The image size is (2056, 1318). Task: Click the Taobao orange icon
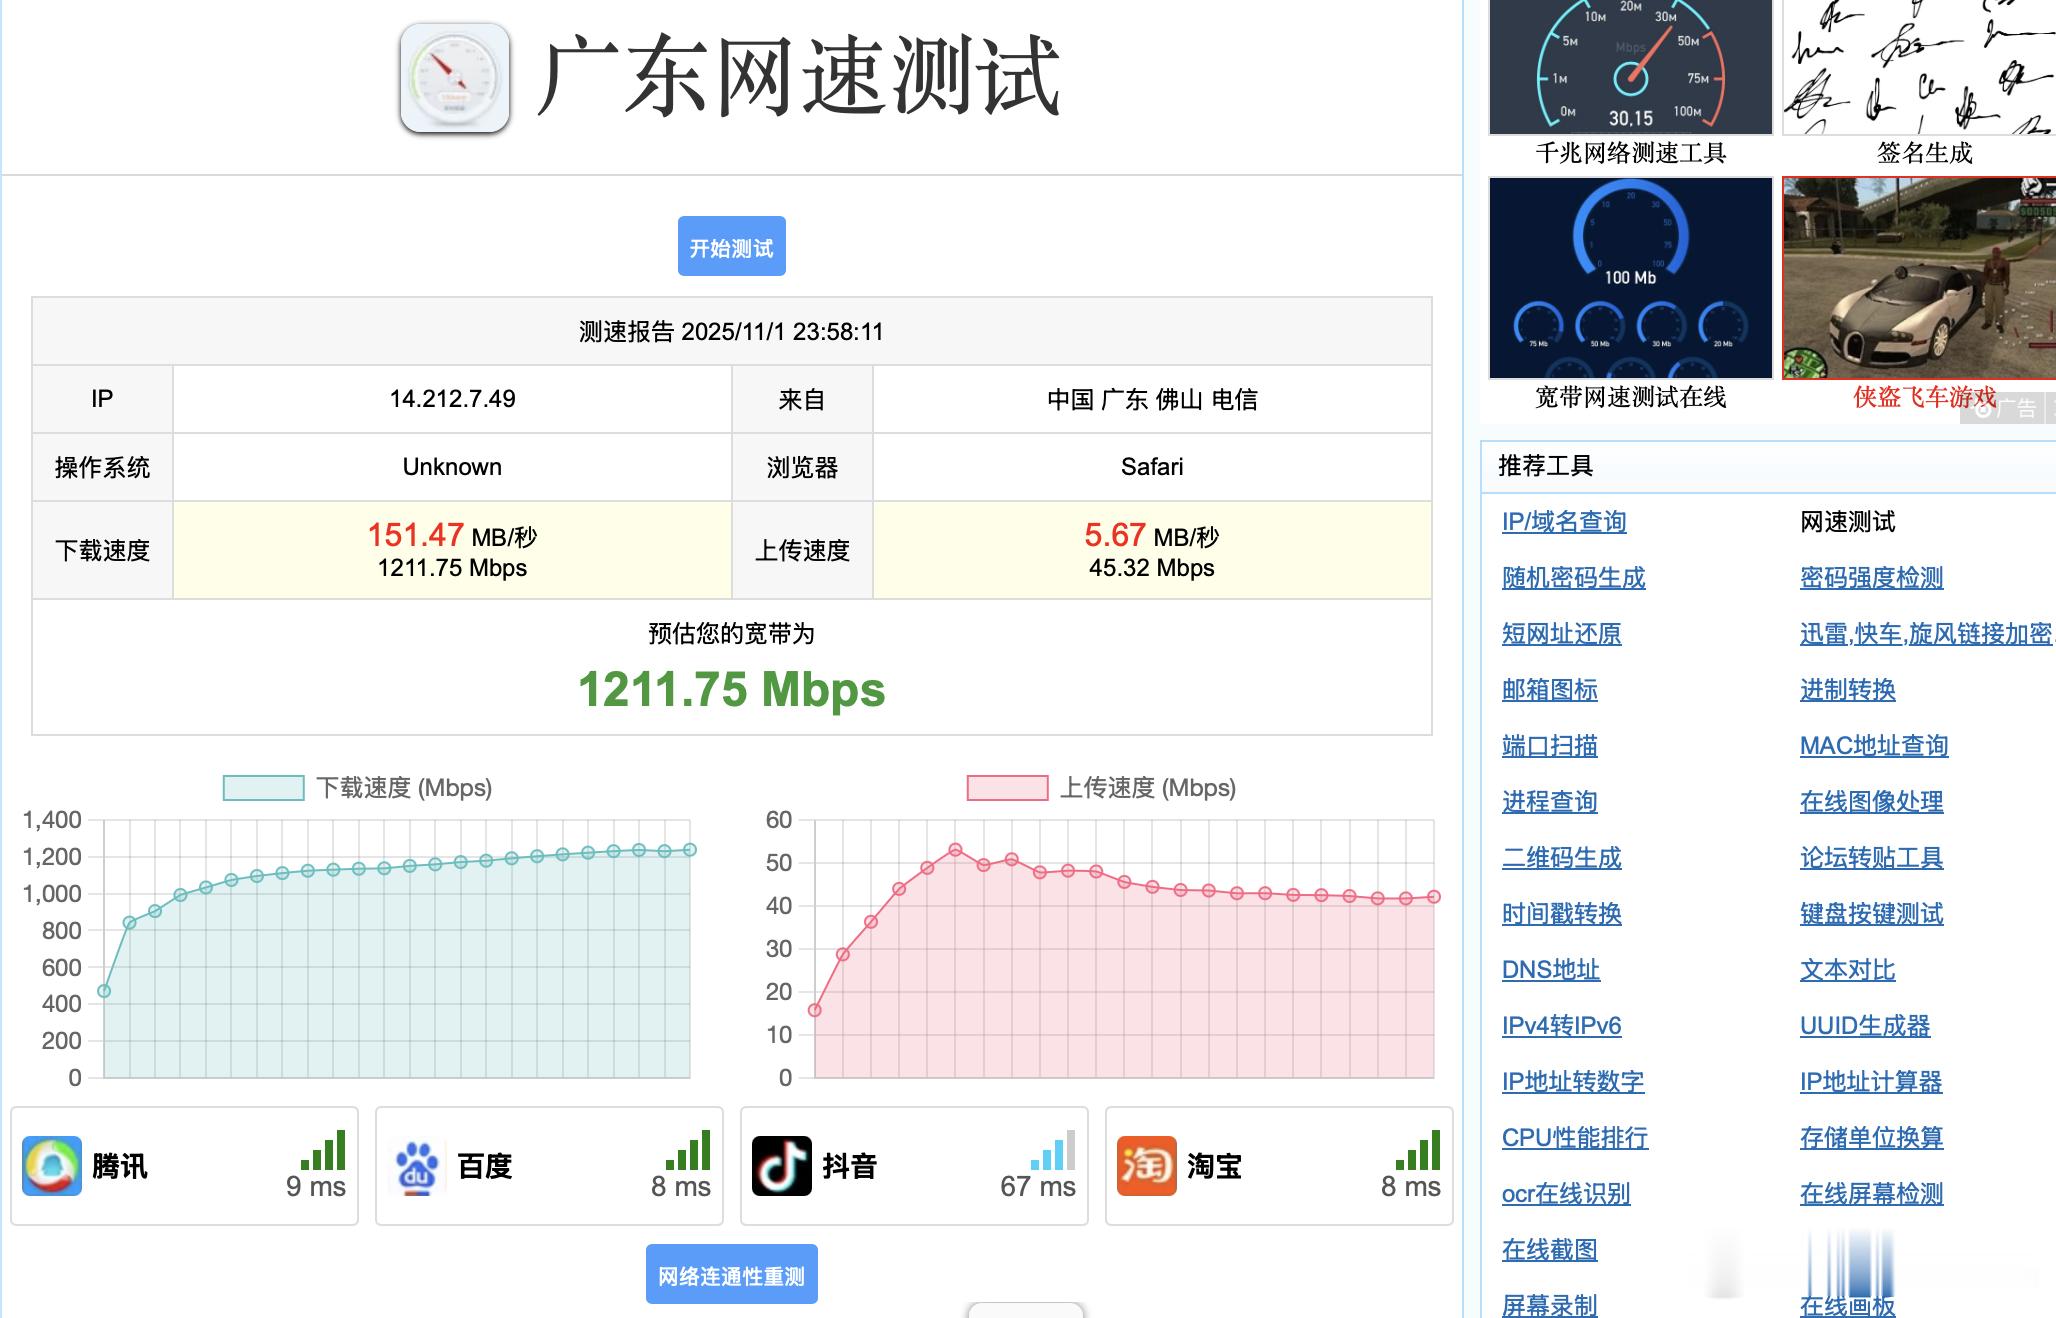[1146, 1166]
